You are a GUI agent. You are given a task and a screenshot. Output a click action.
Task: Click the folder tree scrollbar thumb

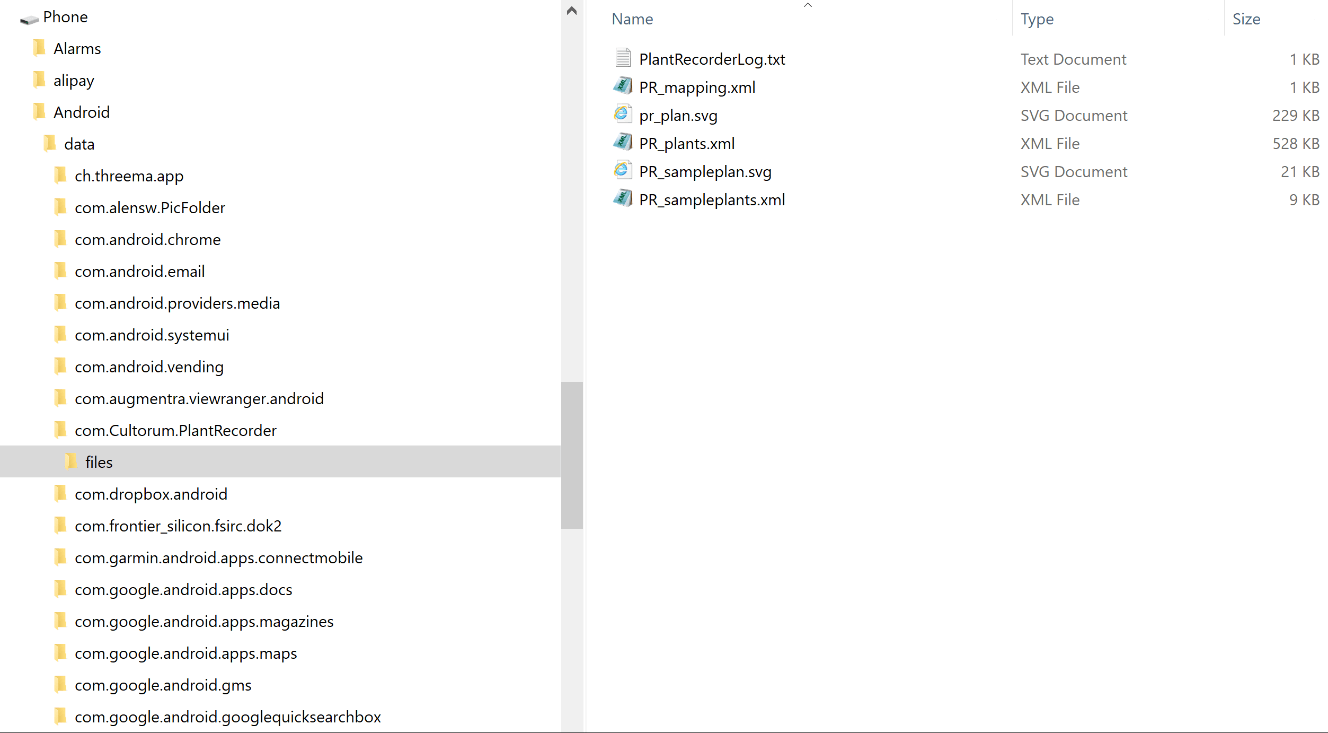tap(572, 455)
